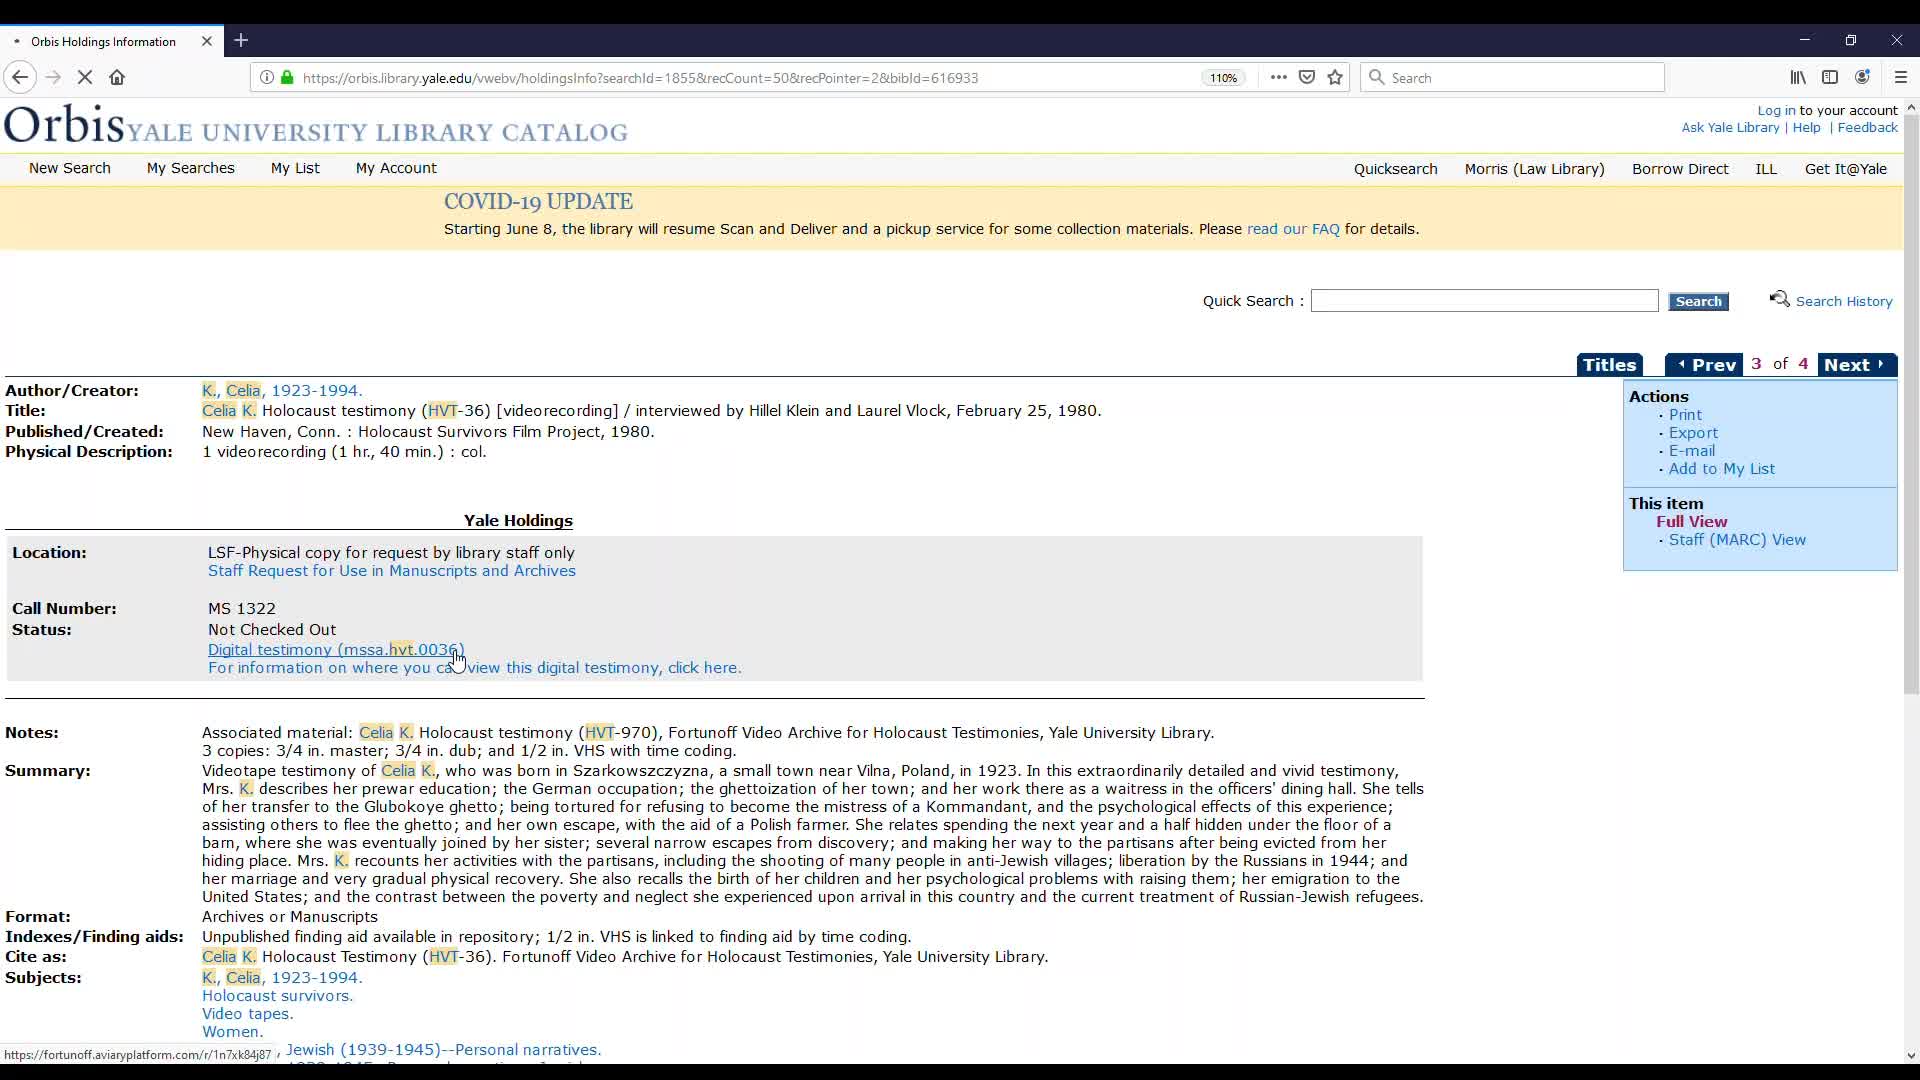Open ILL link
1920x1080 pixels.
[1766, 169]
